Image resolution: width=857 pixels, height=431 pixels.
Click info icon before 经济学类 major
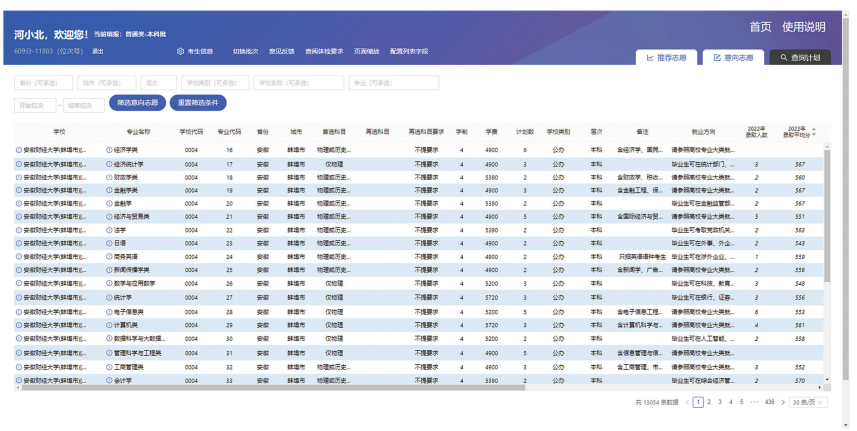click(109, 150)
